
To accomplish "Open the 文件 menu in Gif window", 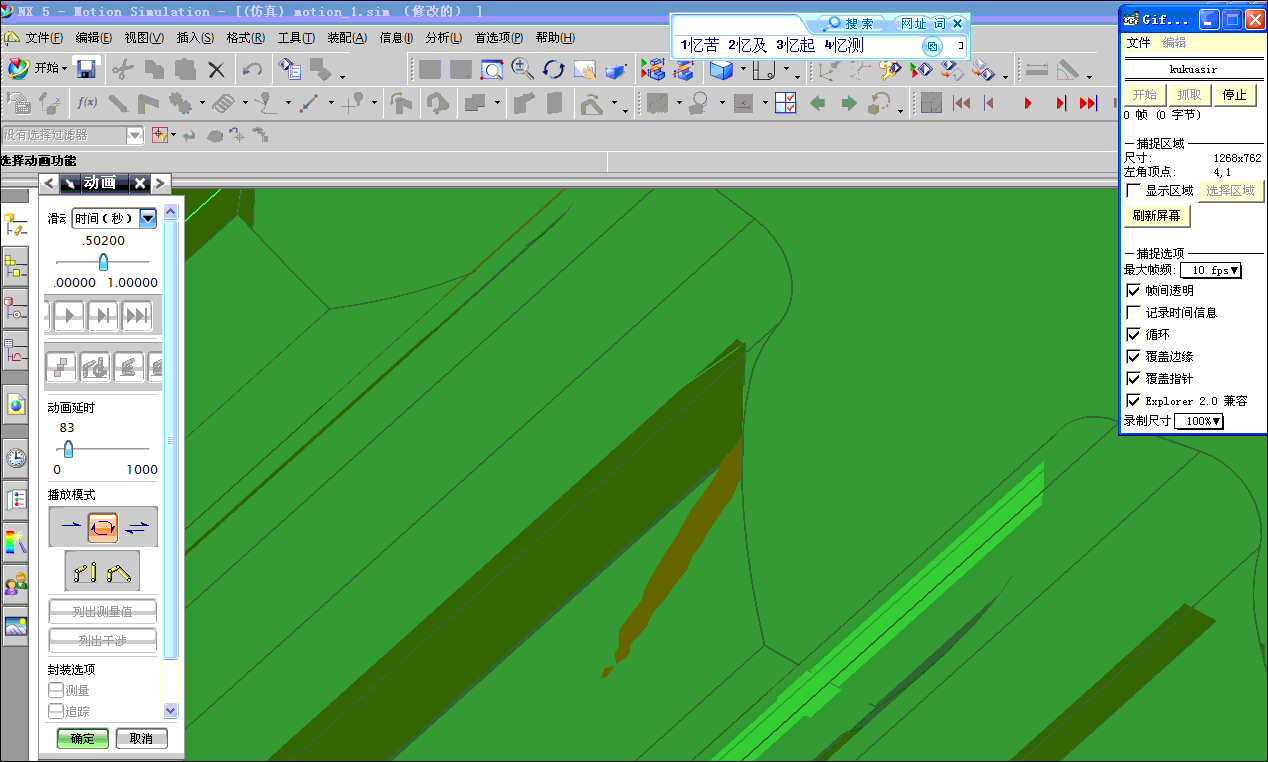I will coord(1138,43).
